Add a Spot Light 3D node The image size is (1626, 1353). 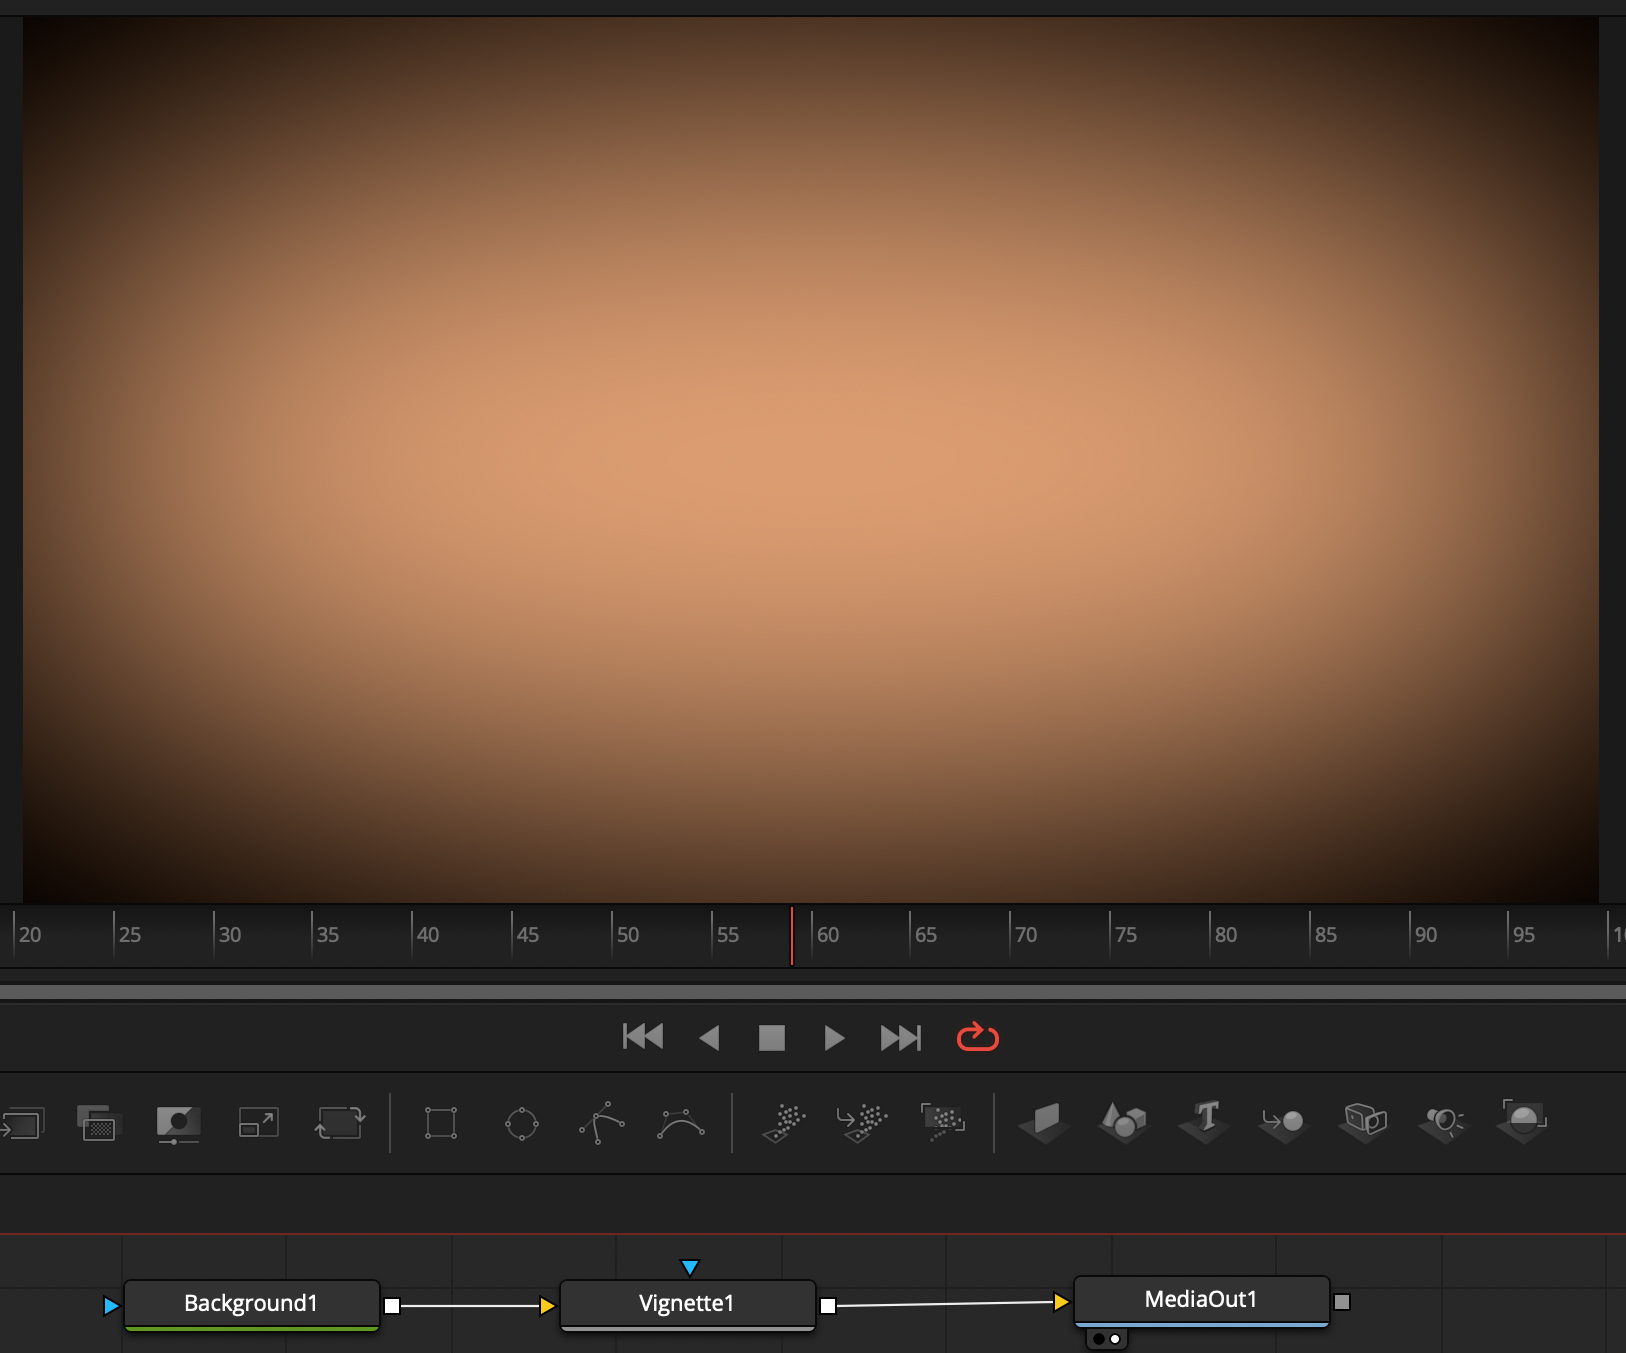(x=1443, y=1123)
